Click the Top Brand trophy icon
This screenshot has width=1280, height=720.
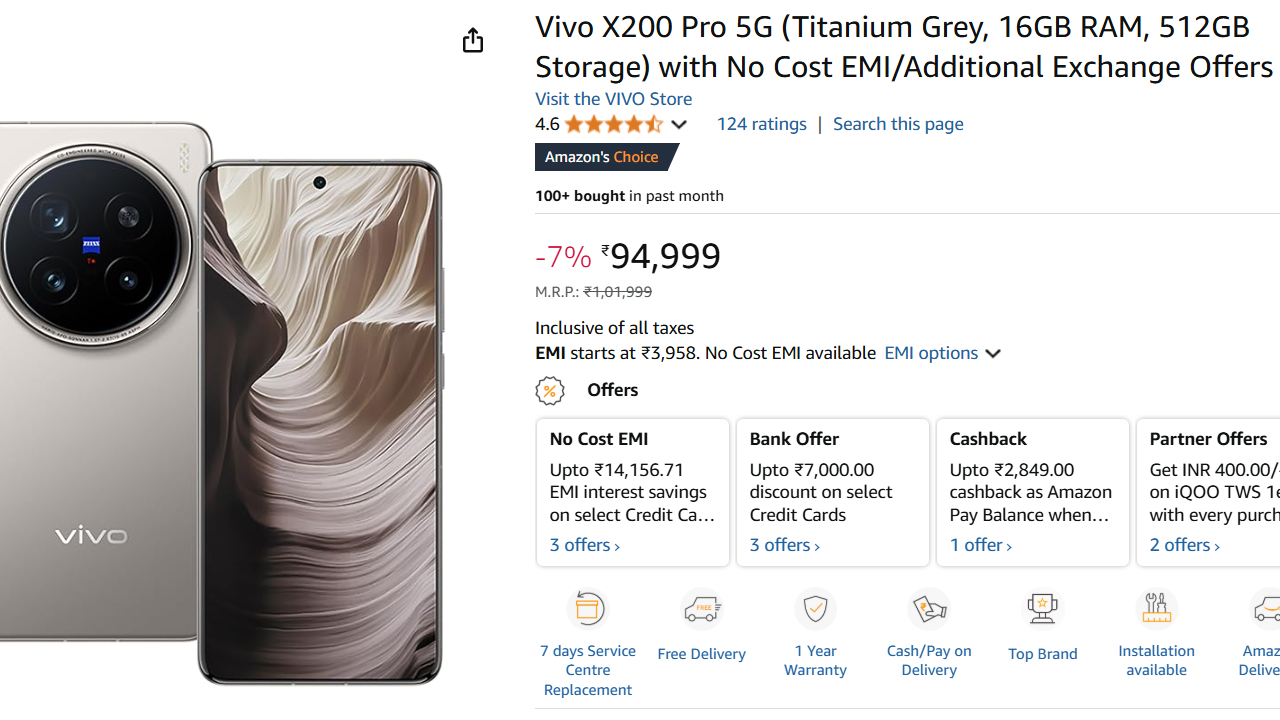click(x=1042, y=609)
